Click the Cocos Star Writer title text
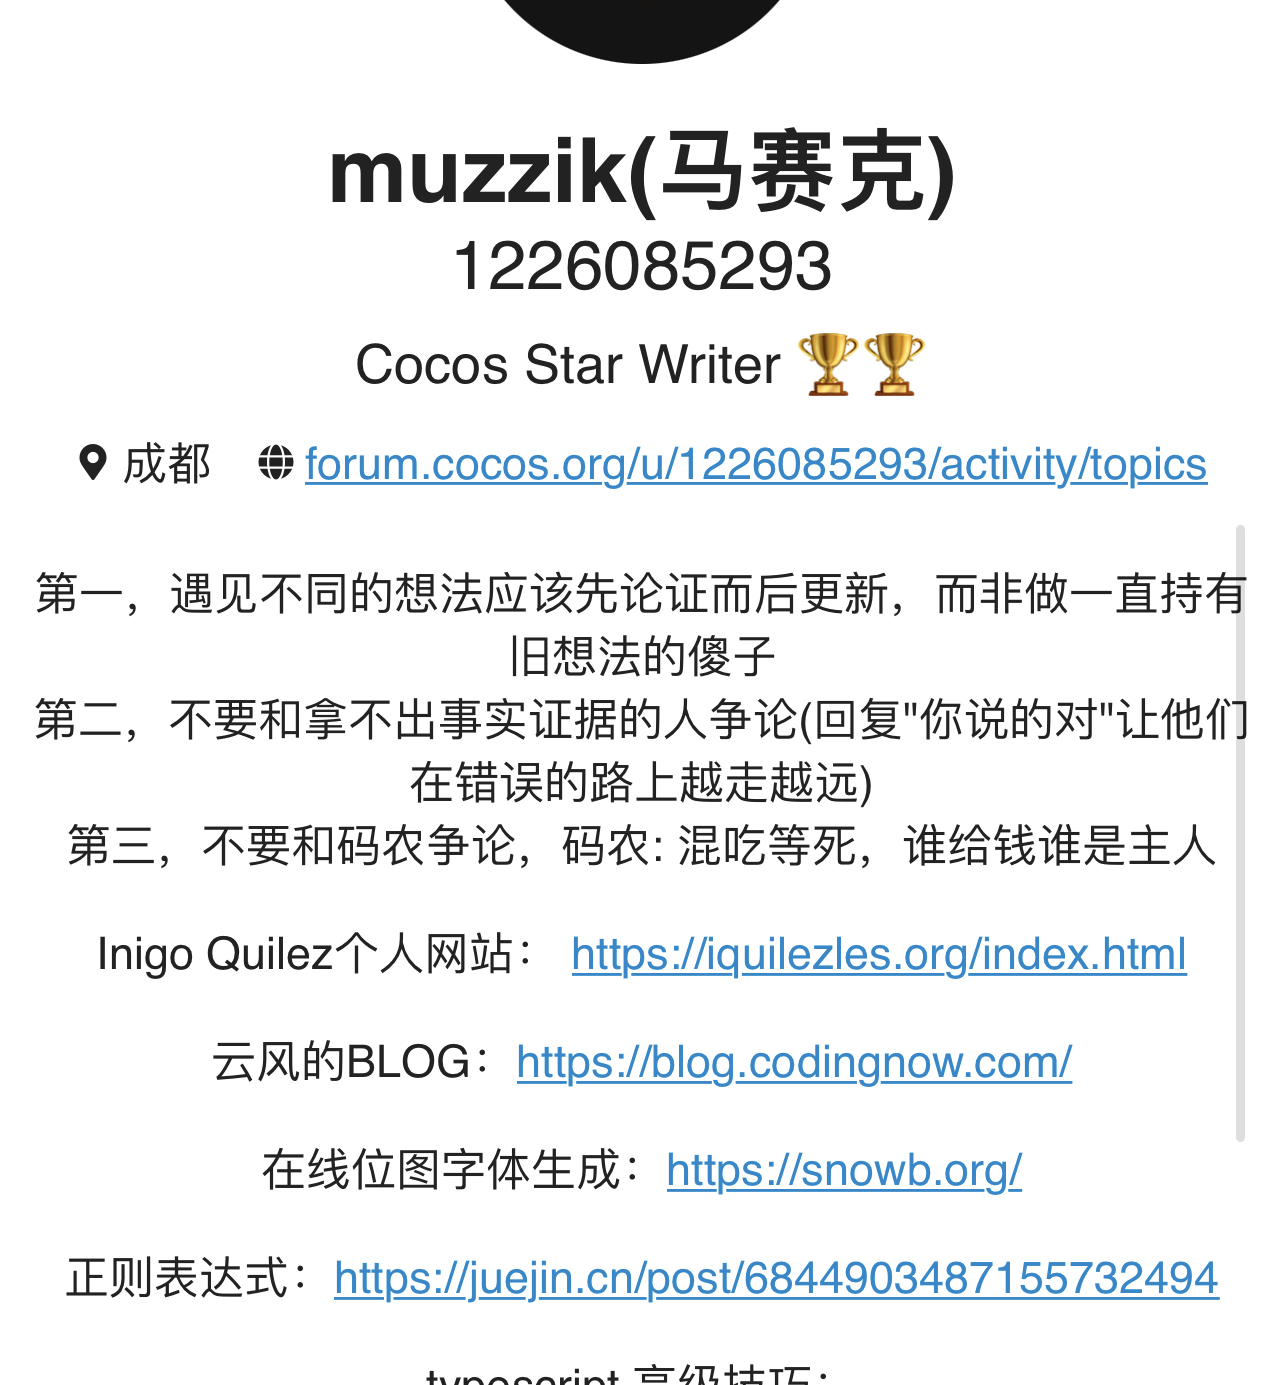This screenshot has width=1284, height=1385. point(568,364)
